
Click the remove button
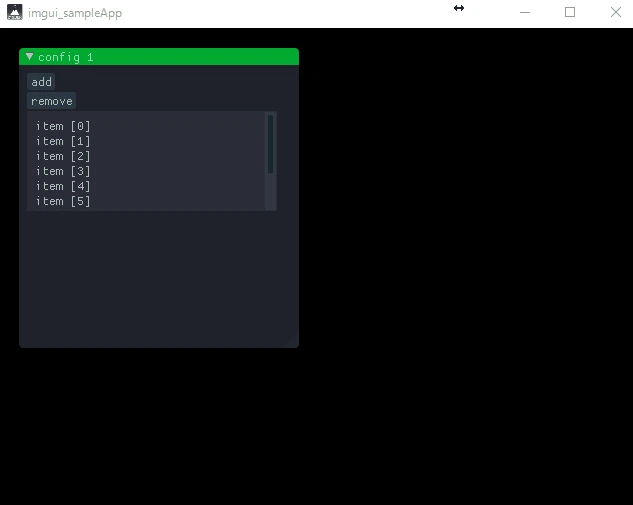click(x=52, y=101)
